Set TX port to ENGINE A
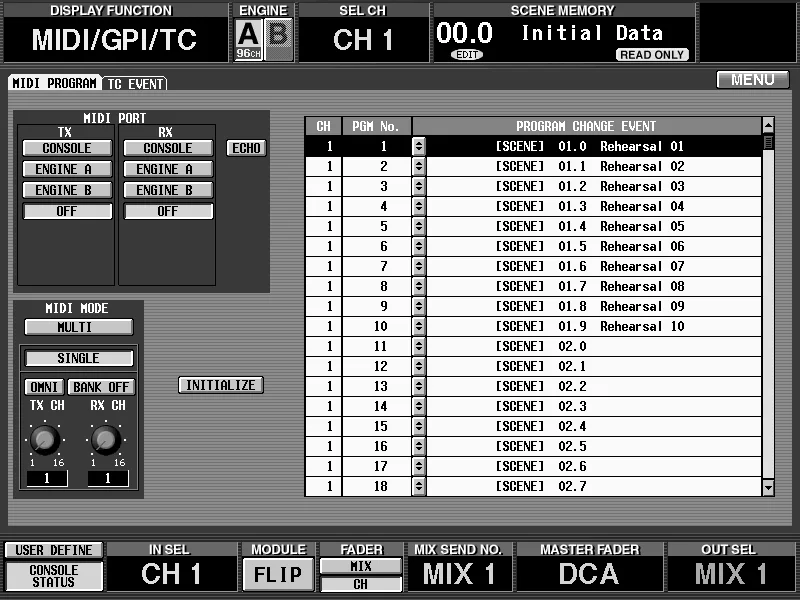The width and height of the screenshot is (800, 600). coord(67,169)
